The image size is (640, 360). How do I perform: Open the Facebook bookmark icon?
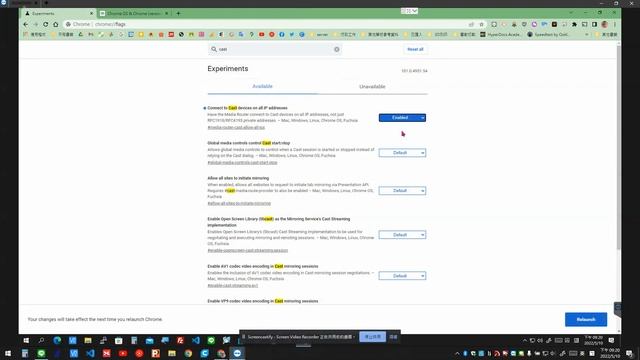point(282,35)
